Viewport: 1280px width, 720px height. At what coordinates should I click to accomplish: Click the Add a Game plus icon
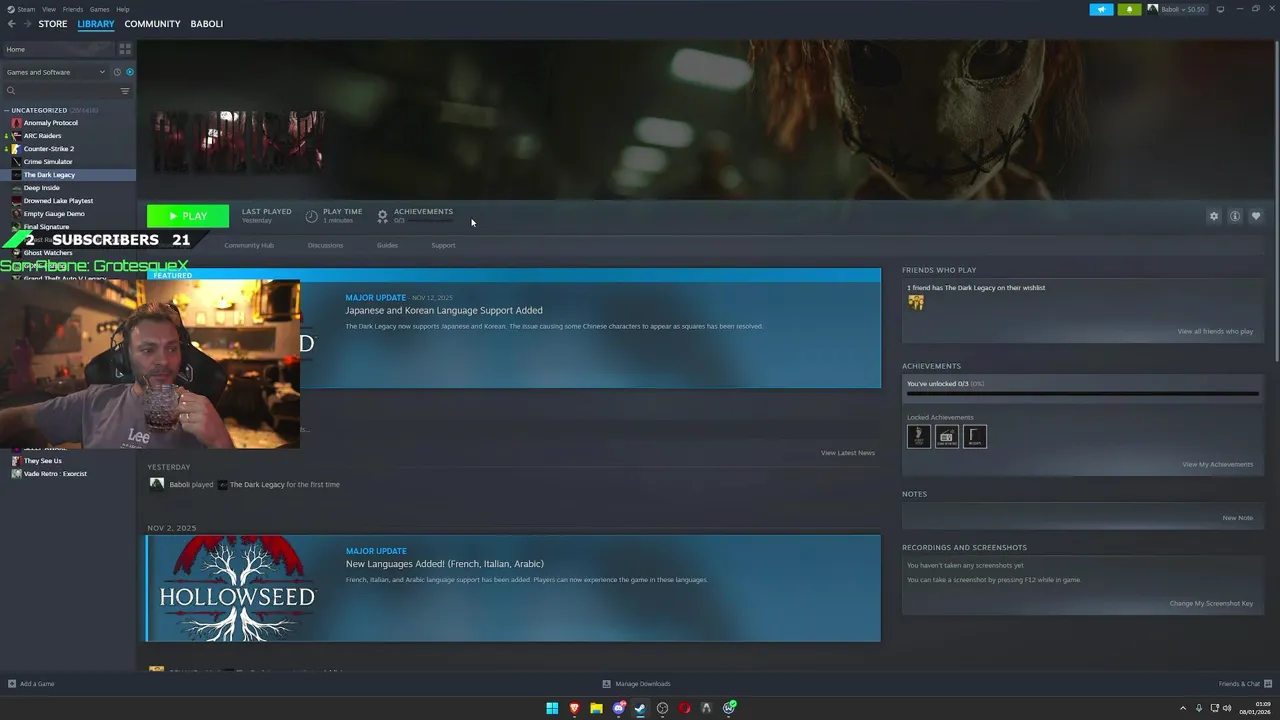[x=12, y=684]
